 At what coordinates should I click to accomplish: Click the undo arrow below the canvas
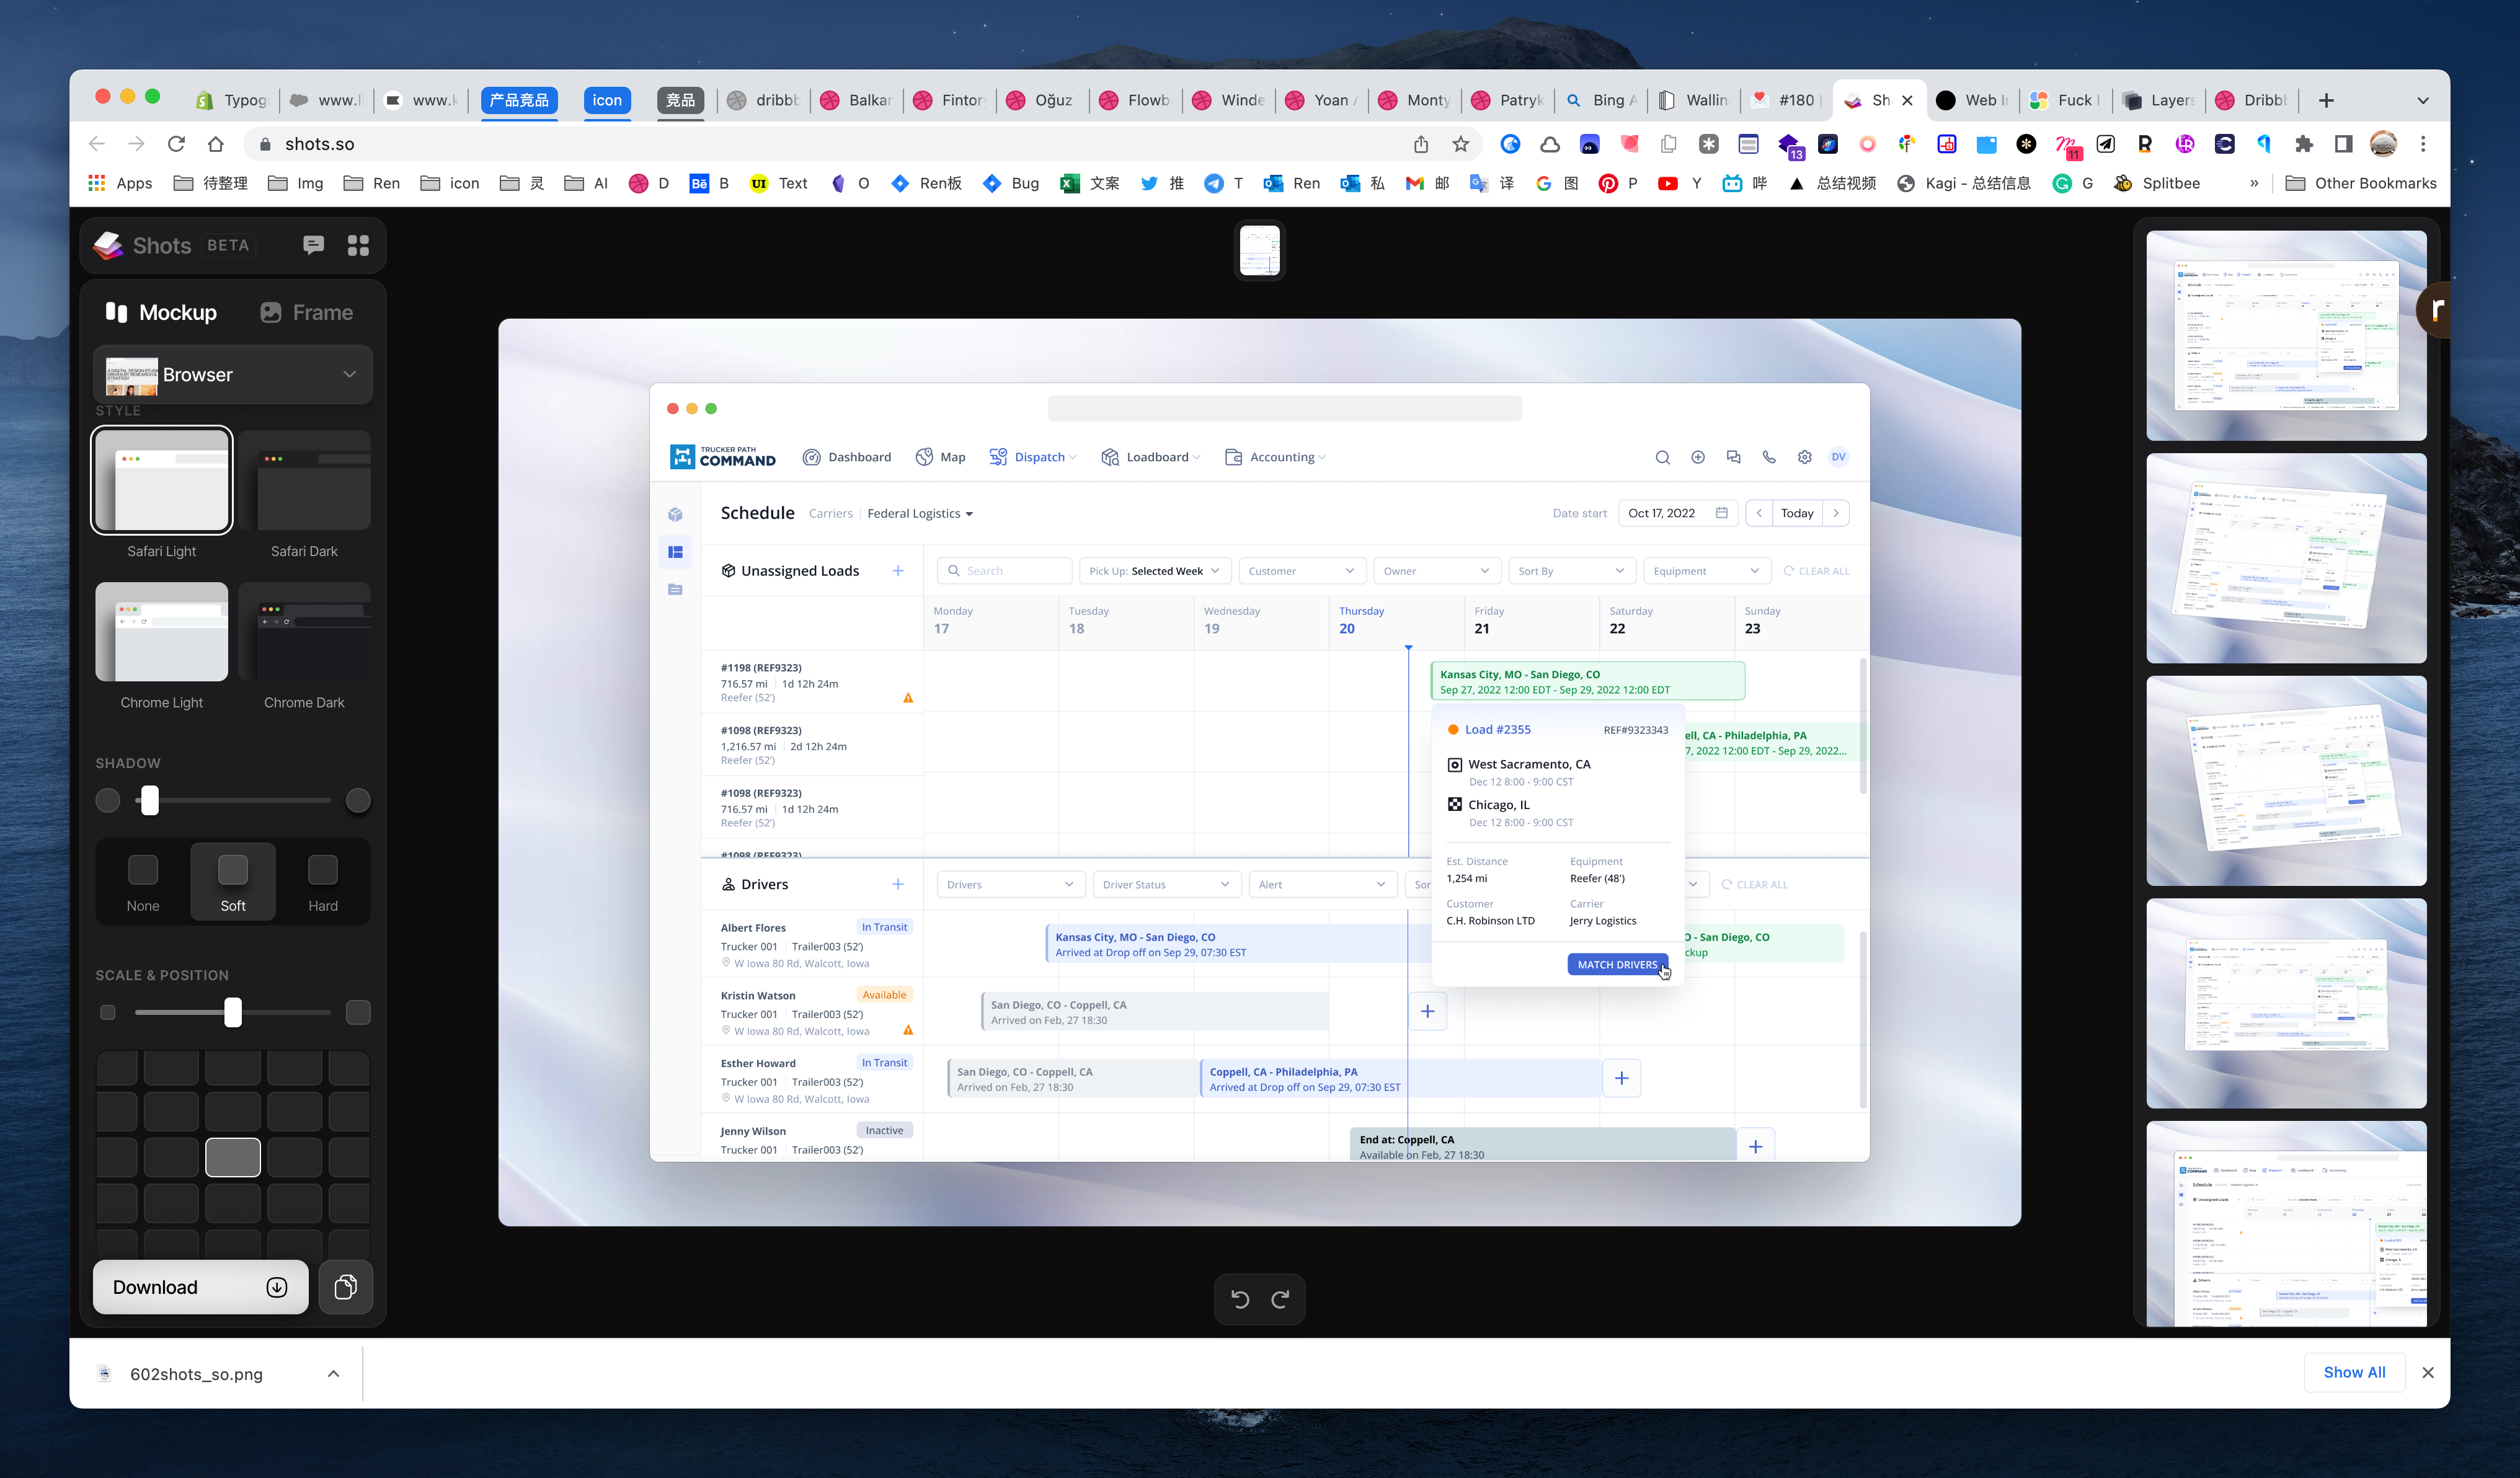1240,1299
